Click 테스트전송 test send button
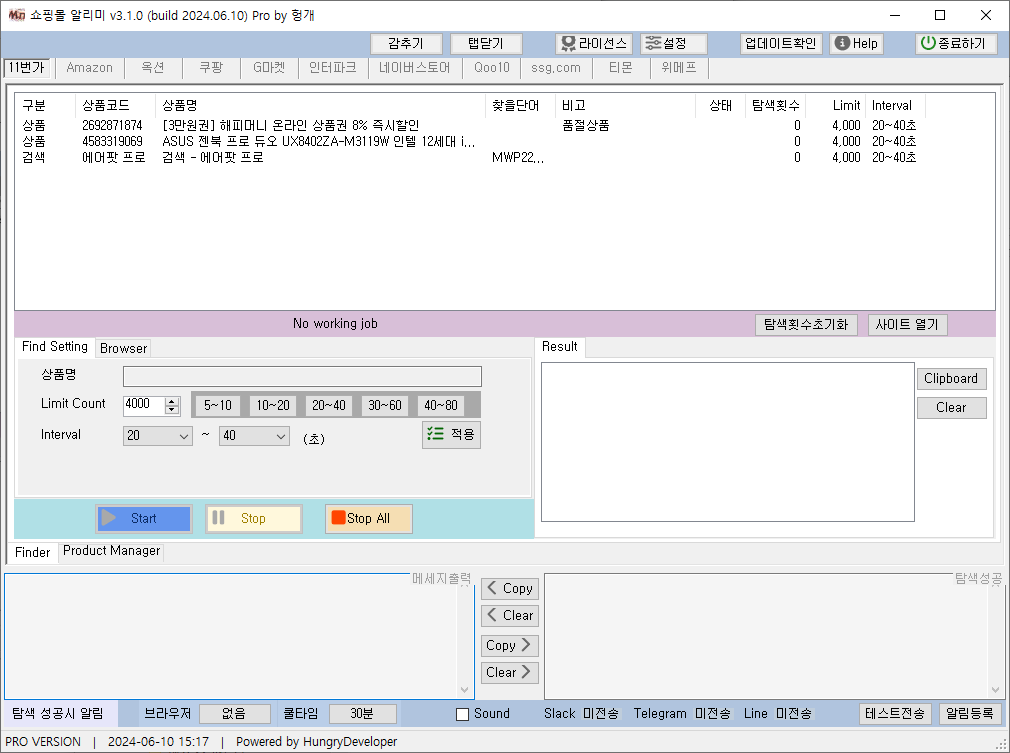 pyautogui.click(x=895, y=714)
